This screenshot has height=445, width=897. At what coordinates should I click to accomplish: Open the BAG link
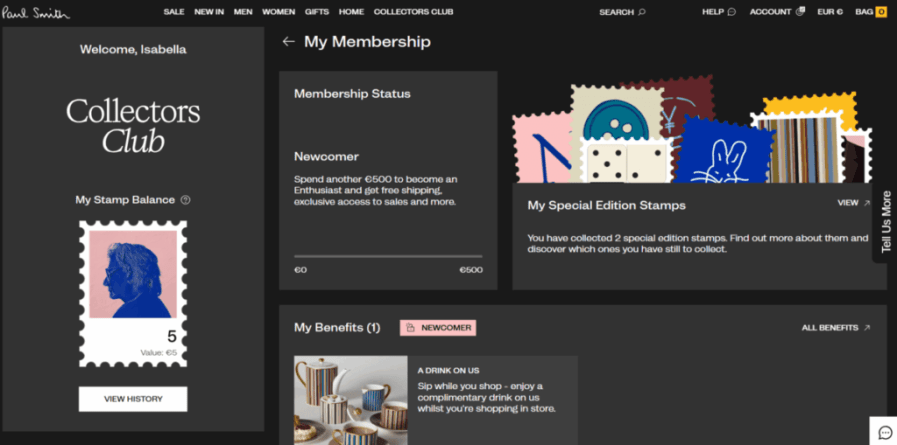864,12
